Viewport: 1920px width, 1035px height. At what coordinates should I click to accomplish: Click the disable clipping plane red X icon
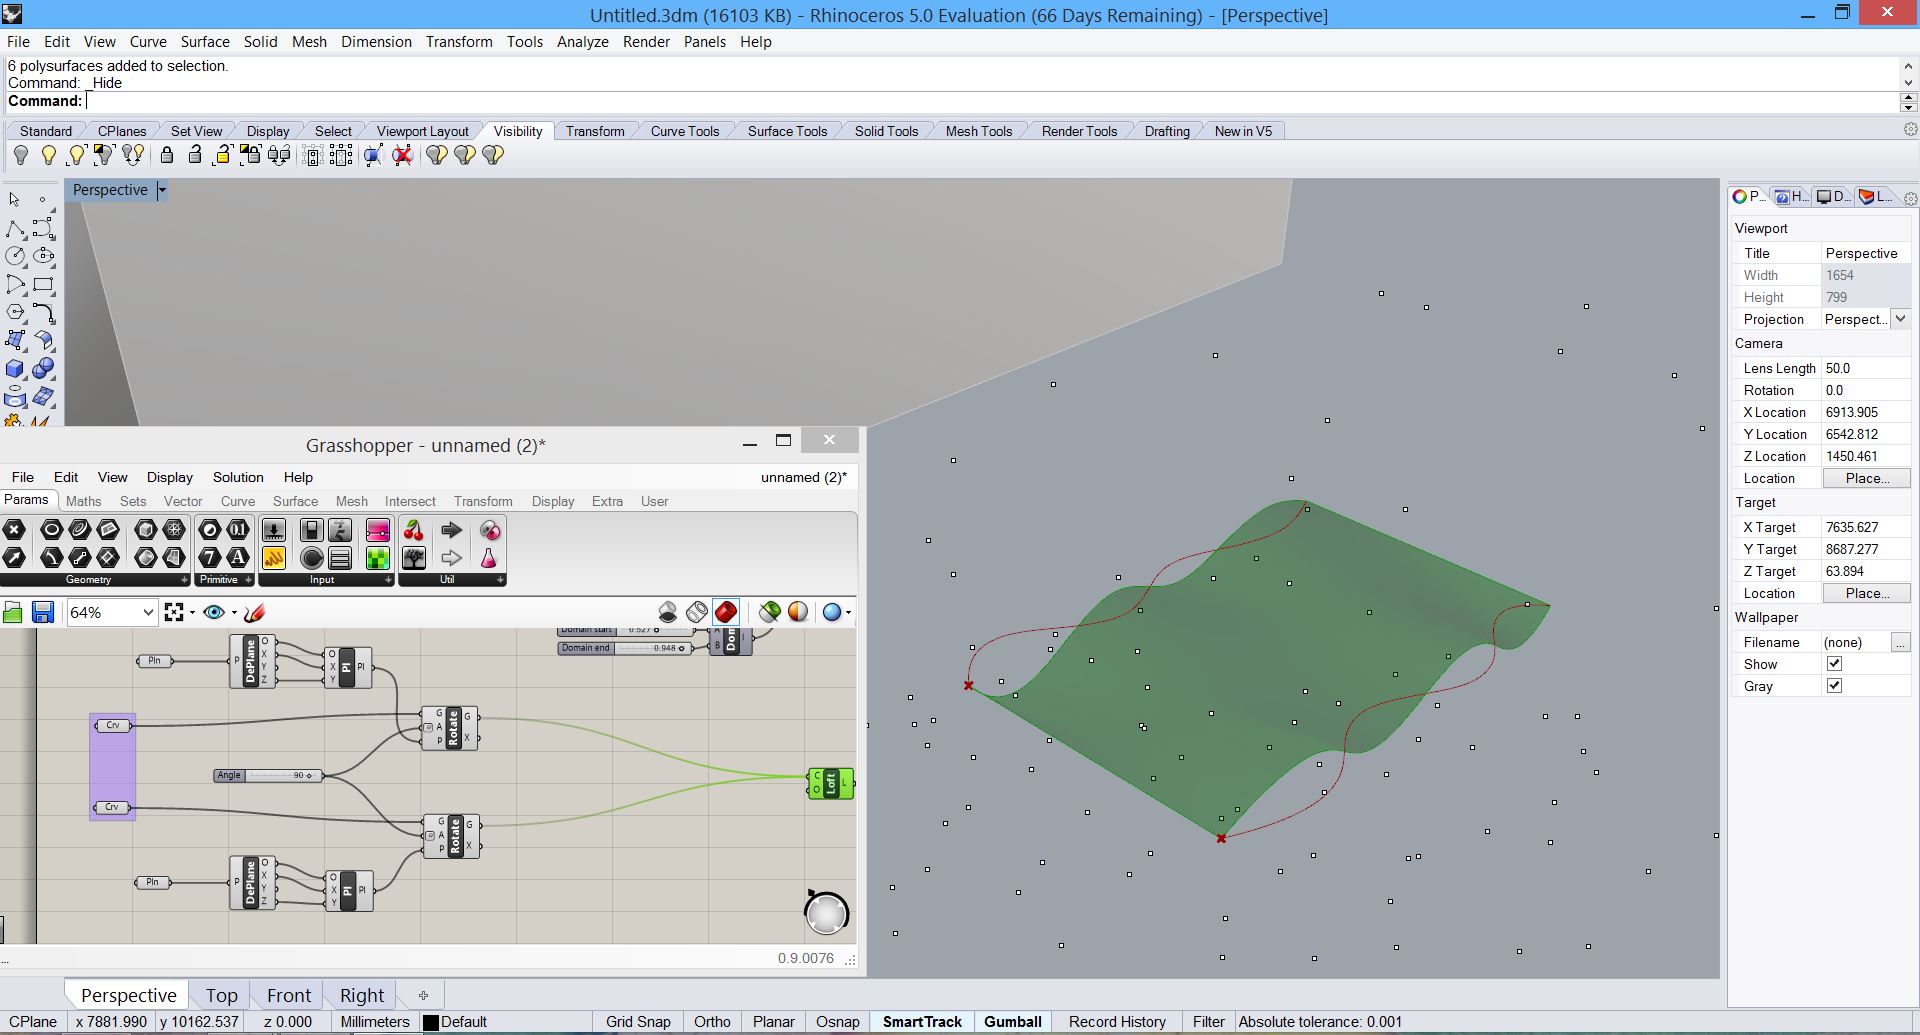click(402, 155)
